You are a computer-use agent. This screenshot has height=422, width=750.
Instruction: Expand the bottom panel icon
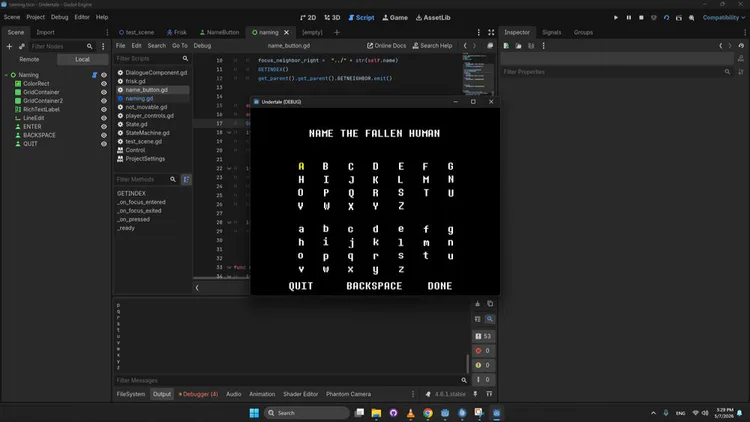[x=489, y=394]
